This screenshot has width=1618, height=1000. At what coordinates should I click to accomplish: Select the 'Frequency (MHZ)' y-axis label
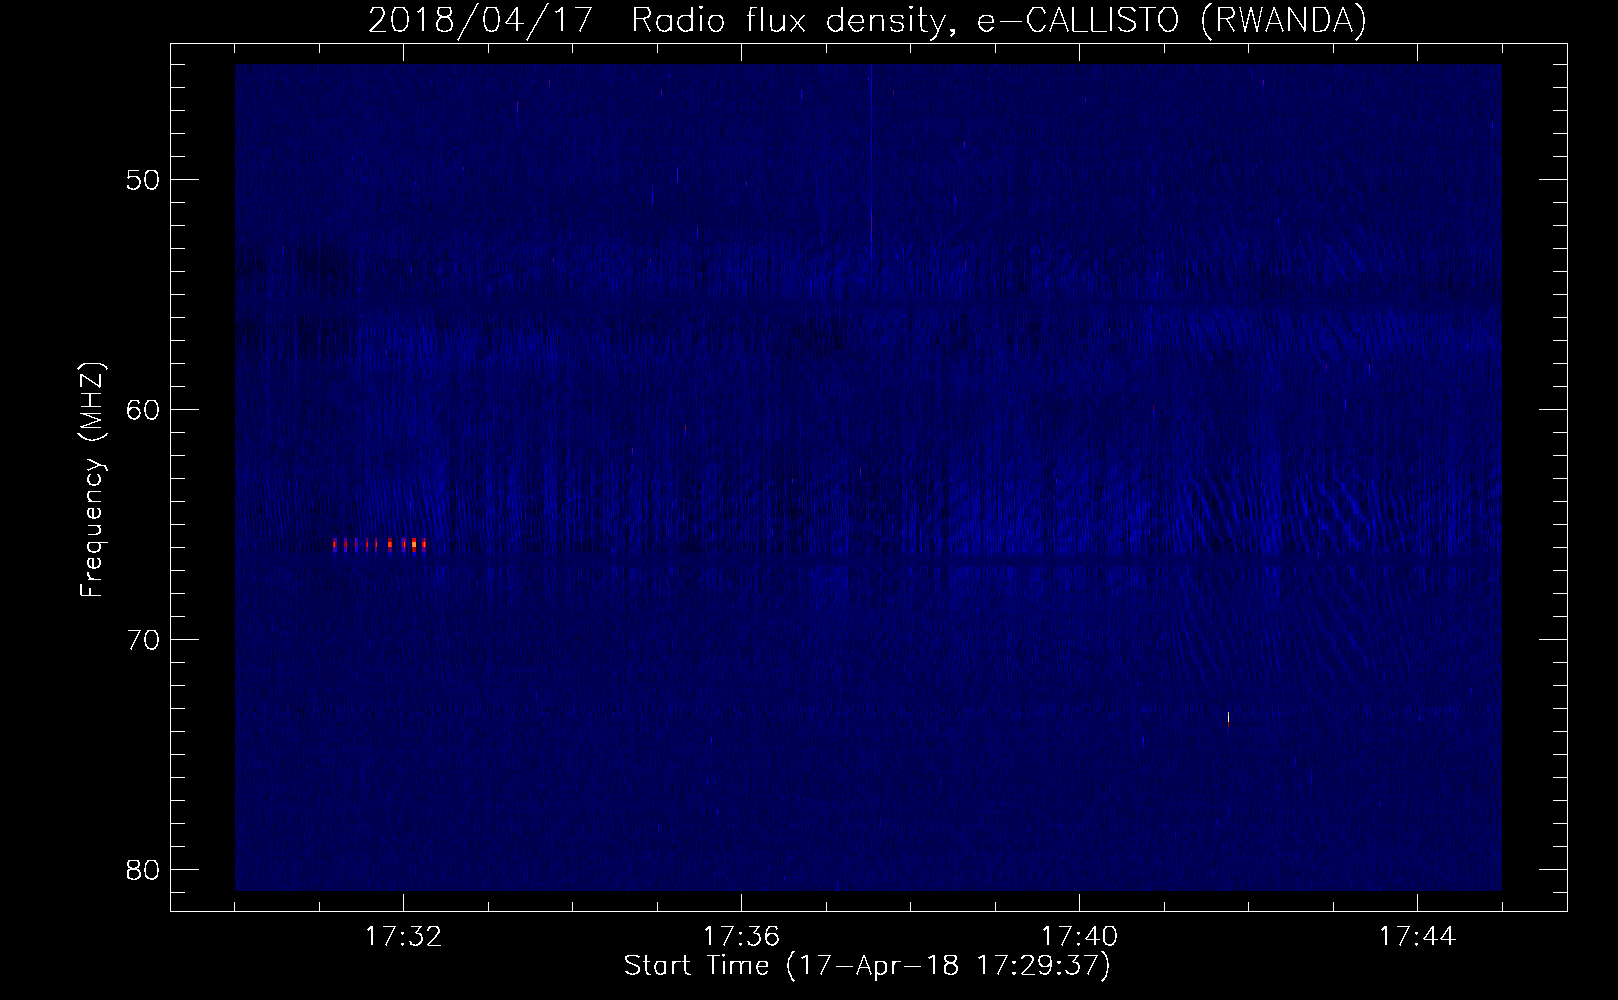click(x=92, y=480)
